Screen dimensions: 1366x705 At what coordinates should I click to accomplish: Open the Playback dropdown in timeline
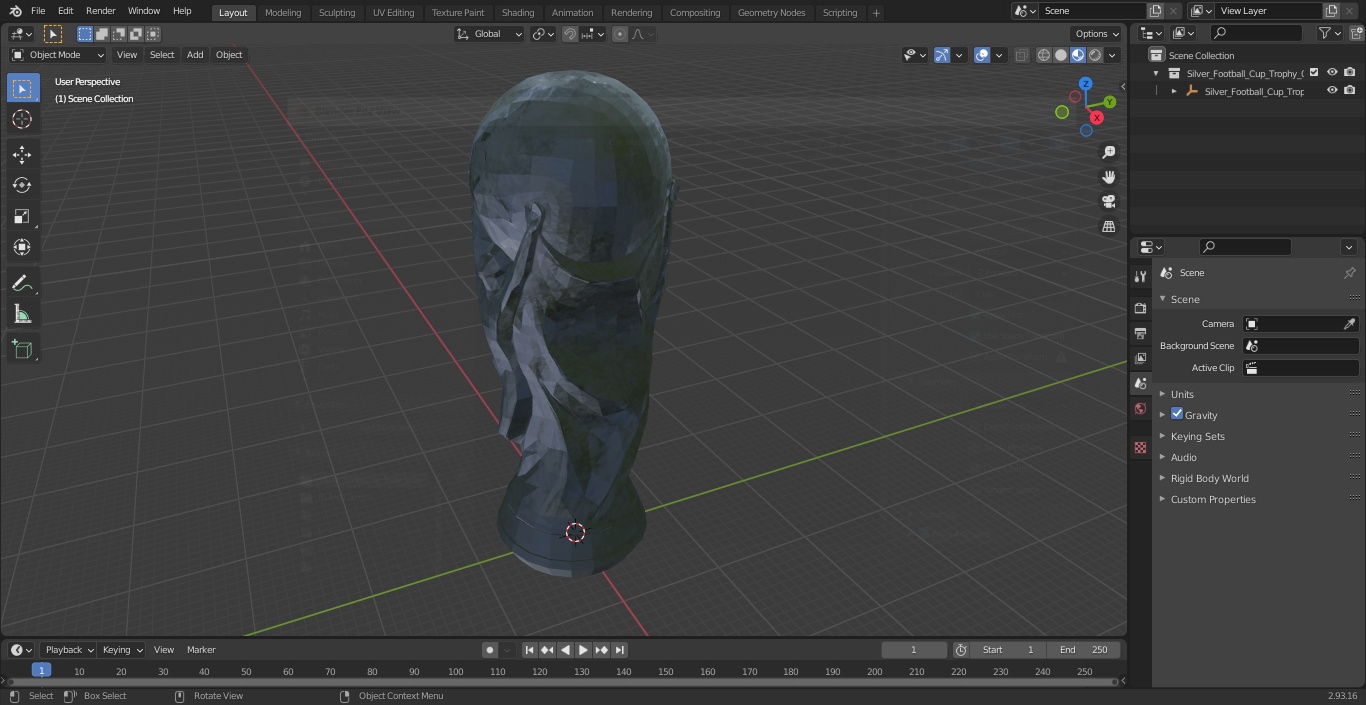[69, 650]
